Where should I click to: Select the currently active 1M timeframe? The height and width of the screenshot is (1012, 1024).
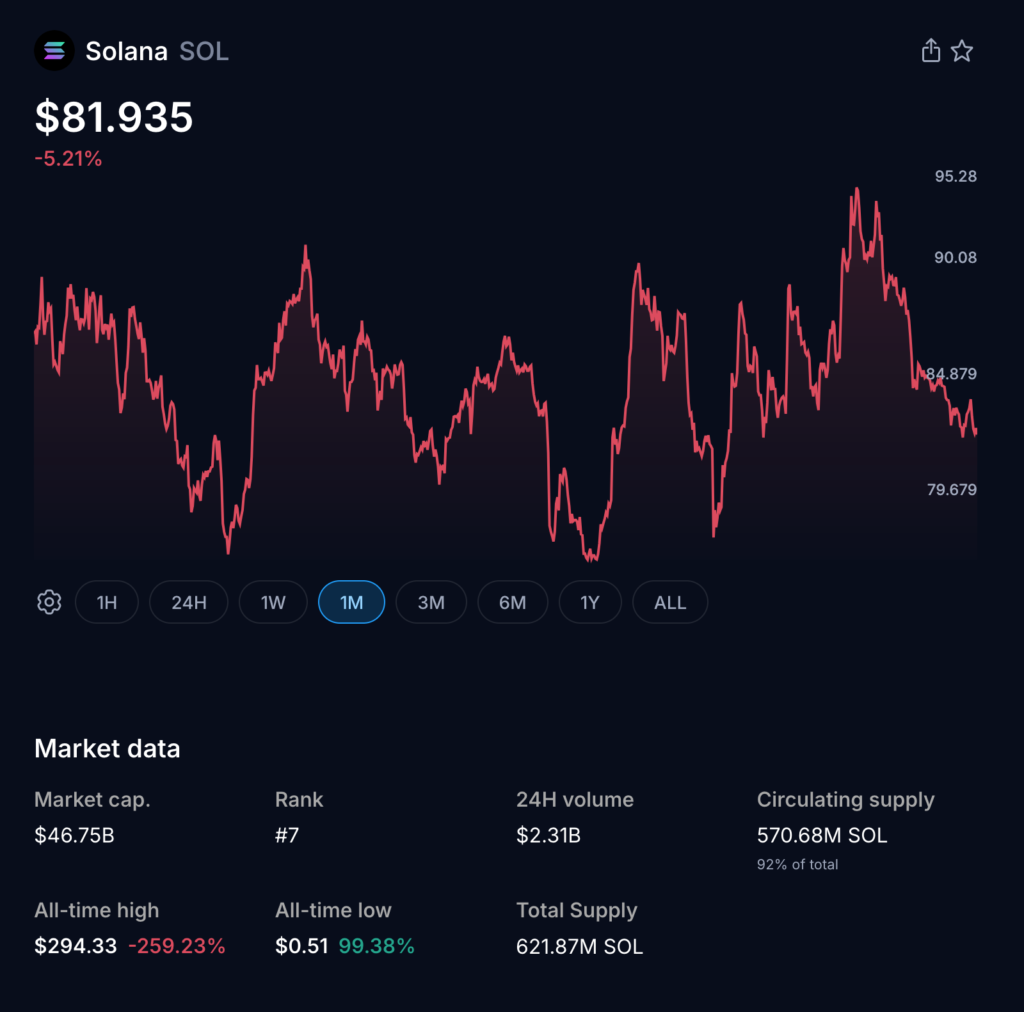tap(351, 602)
